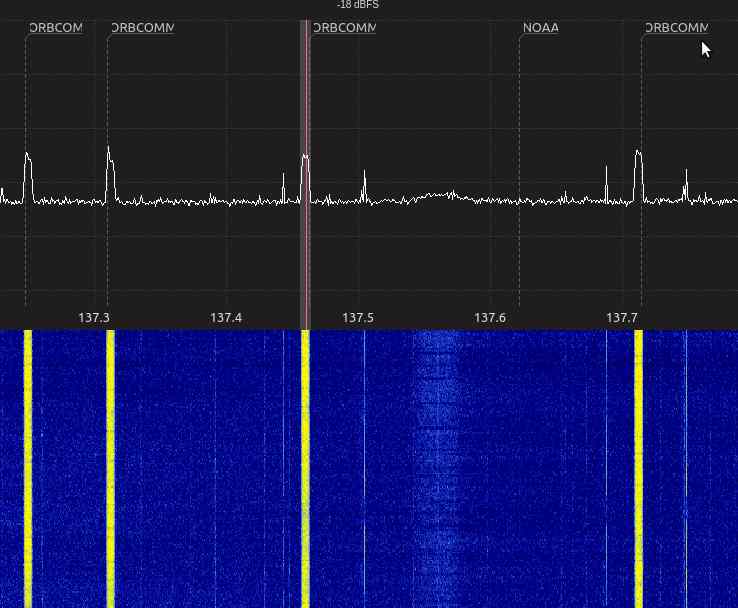Click the rightmost ORBCOMM bookmark label

[x=676, y=28]
